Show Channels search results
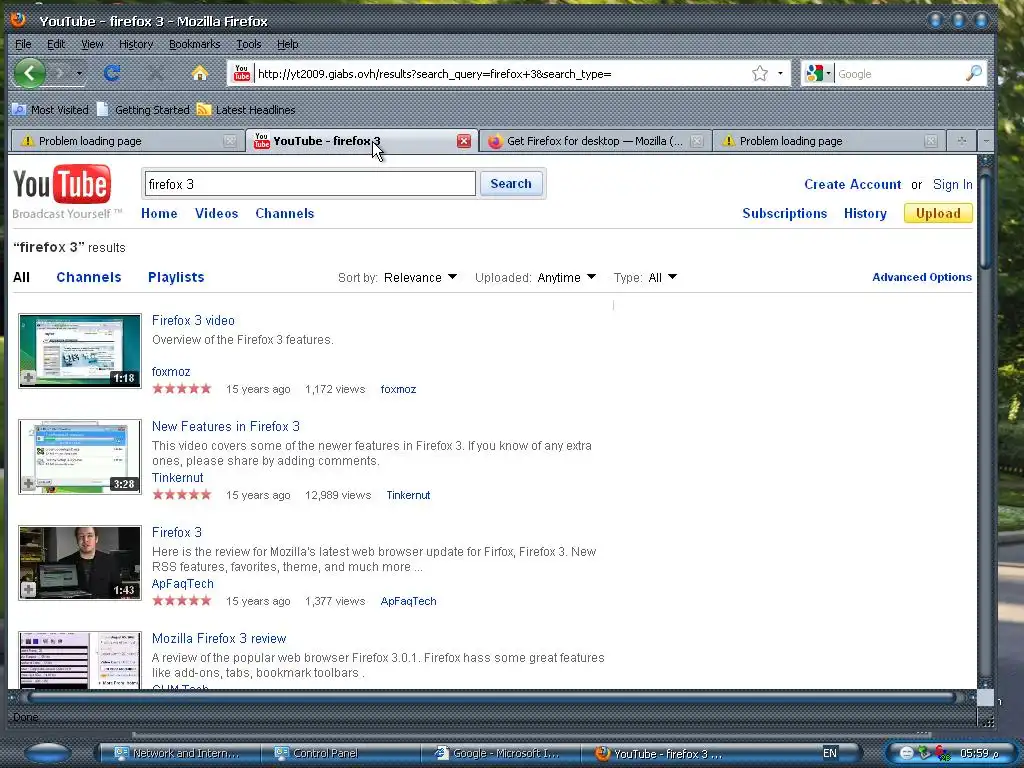Viewport: 1024px width, 768px height. pyautogui.click(x=89, y=277)
